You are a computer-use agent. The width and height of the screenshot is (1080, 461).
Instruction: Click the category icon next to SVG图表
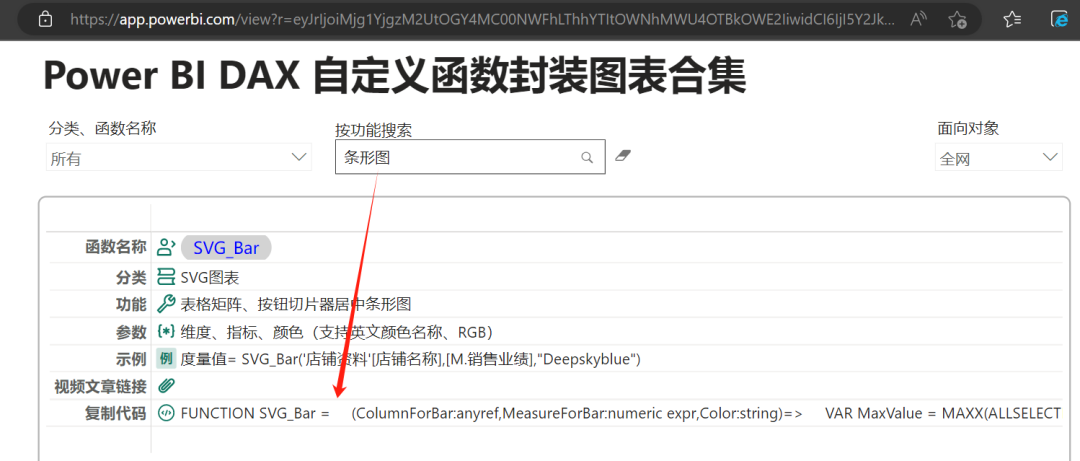click(x=166, y=278)
